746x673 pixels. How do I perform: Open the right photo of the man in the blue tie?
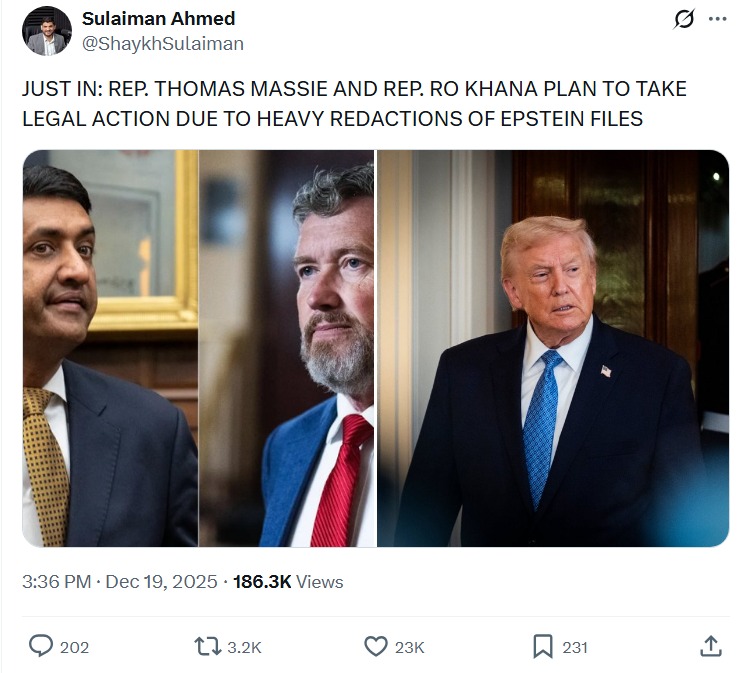(553, 348)
